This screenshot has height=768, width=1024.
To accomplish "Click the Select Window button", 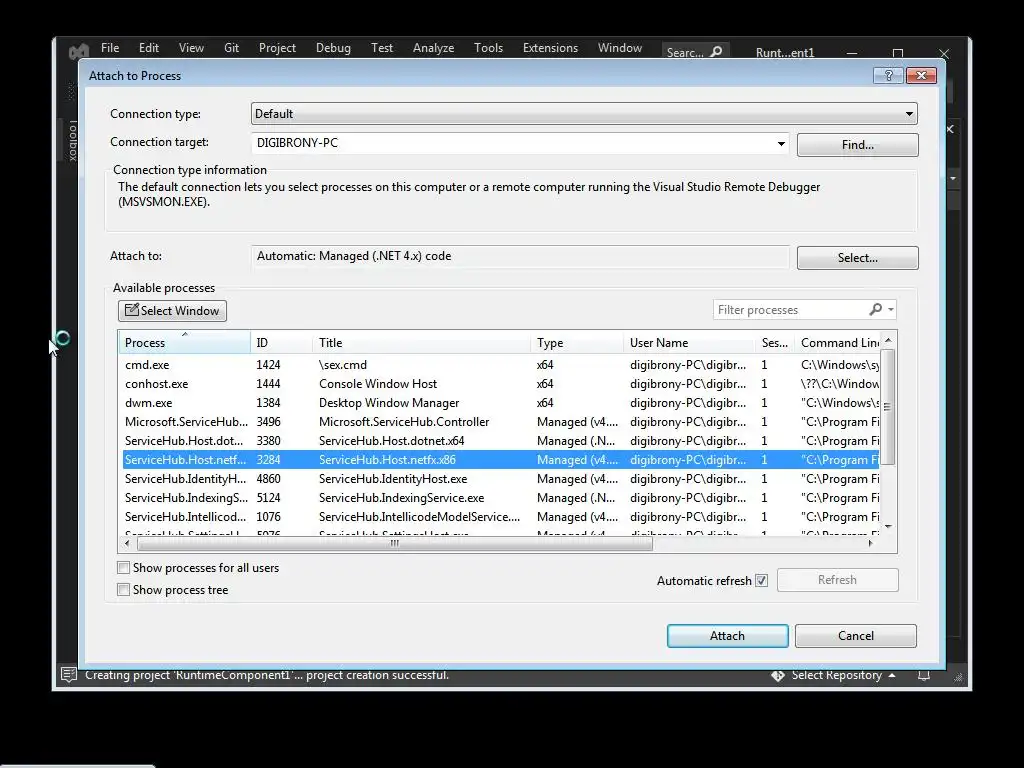I will pyautogui.click(x=172, y=311).
